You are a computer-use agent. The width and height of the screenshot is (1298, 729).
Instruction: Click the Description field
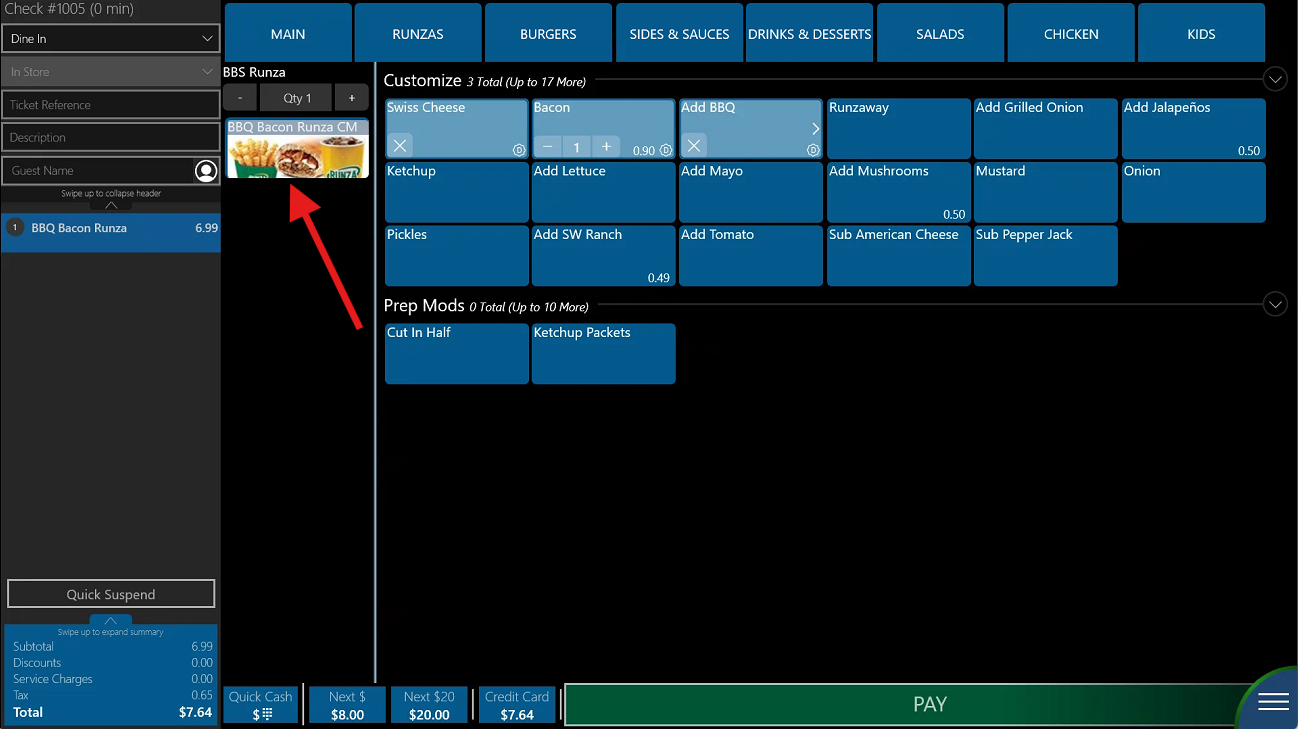(110, 138)
